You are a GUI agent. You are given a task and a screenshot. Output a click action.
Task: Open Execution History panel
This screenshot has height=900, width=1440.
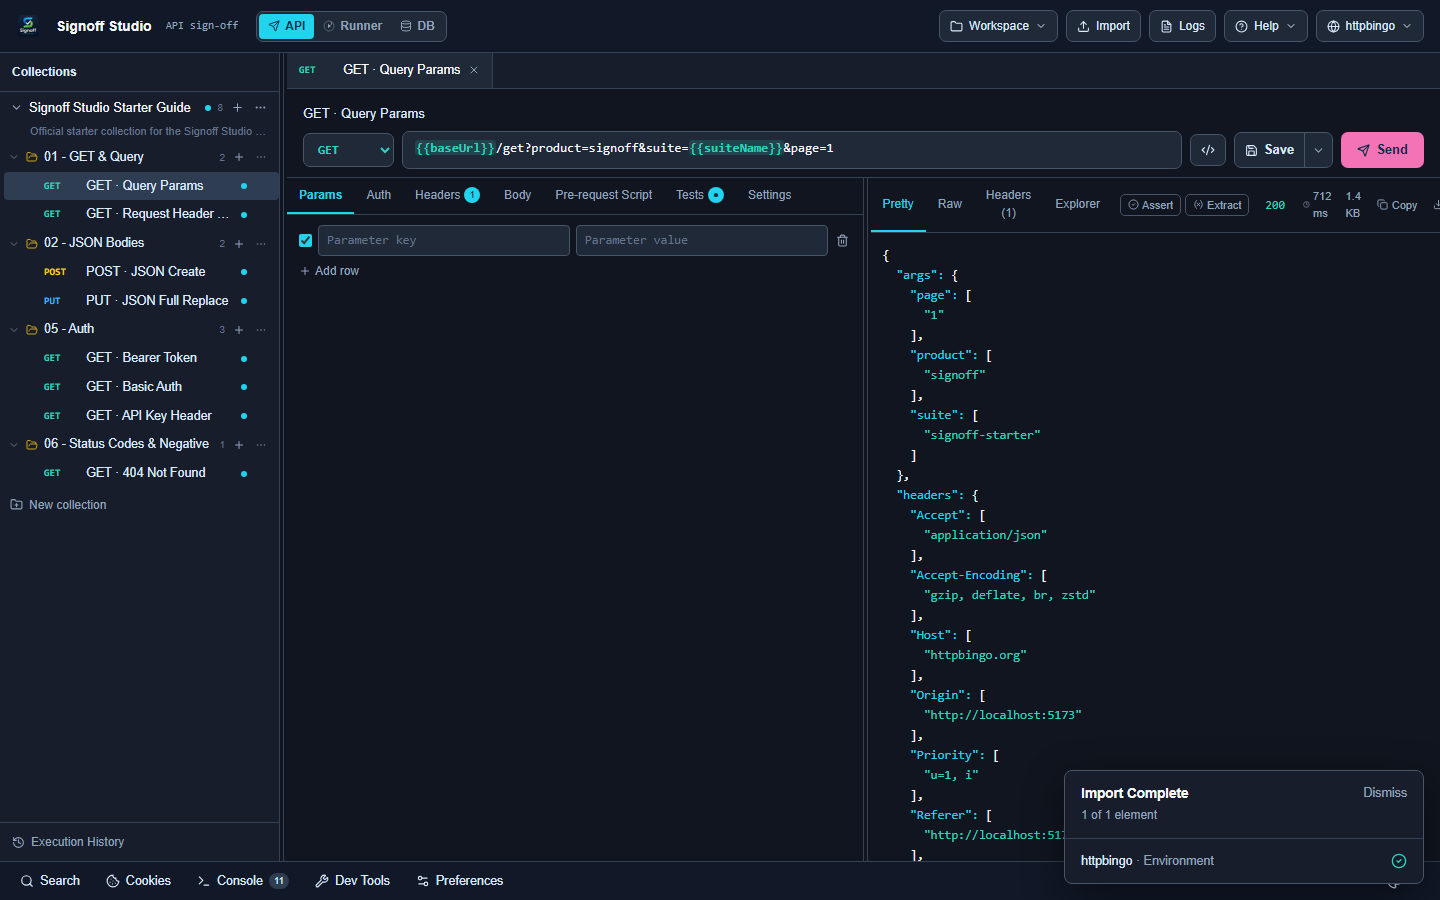(68, 842)
